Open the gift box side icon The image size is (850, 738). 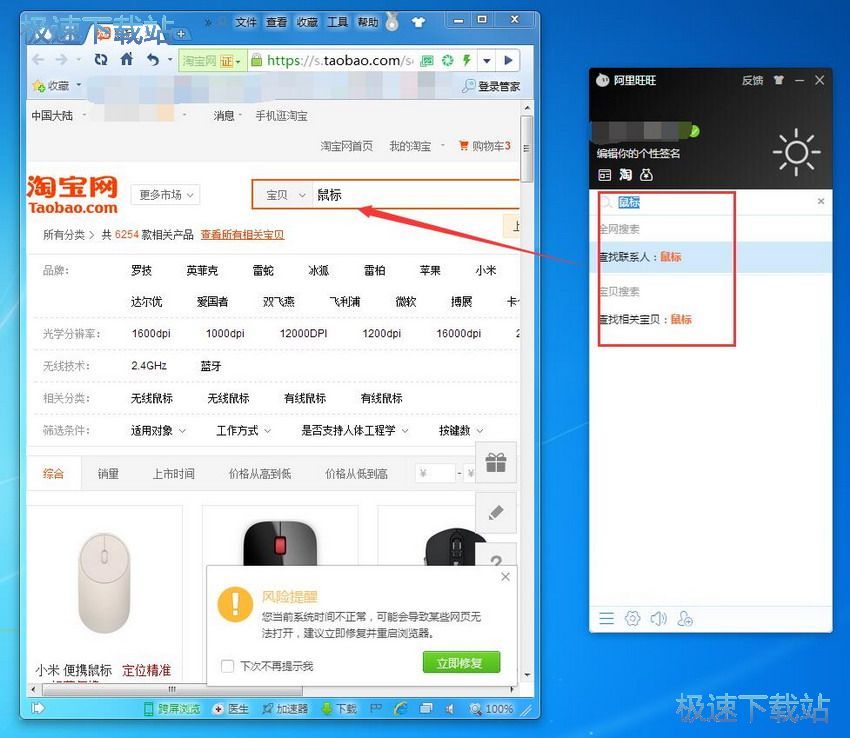pos(496,463)
